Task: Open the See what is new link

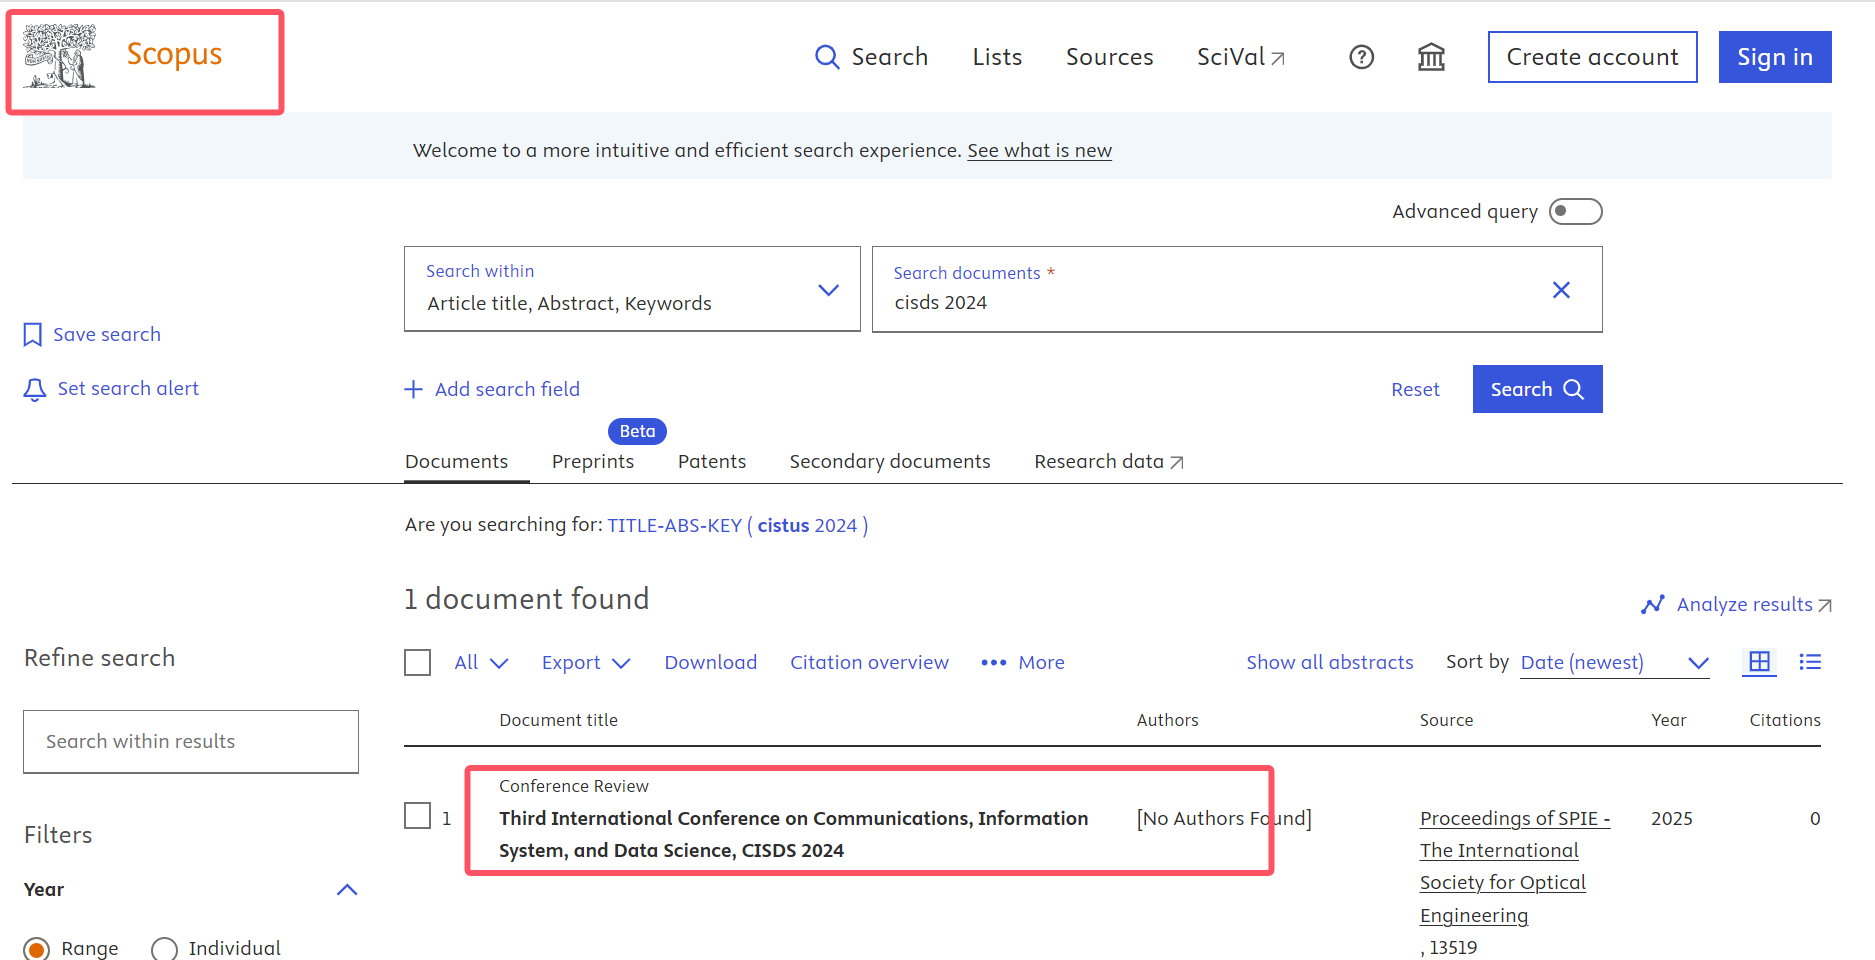Action: point(1039,151)
